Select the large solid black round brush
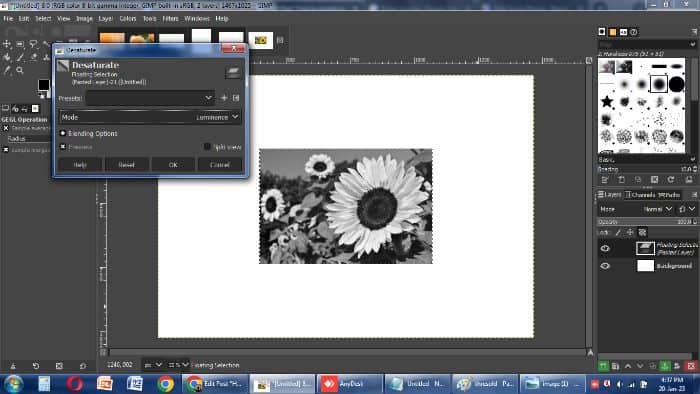Viewport: 700px width, 394px height. click(x=676, y=84)
